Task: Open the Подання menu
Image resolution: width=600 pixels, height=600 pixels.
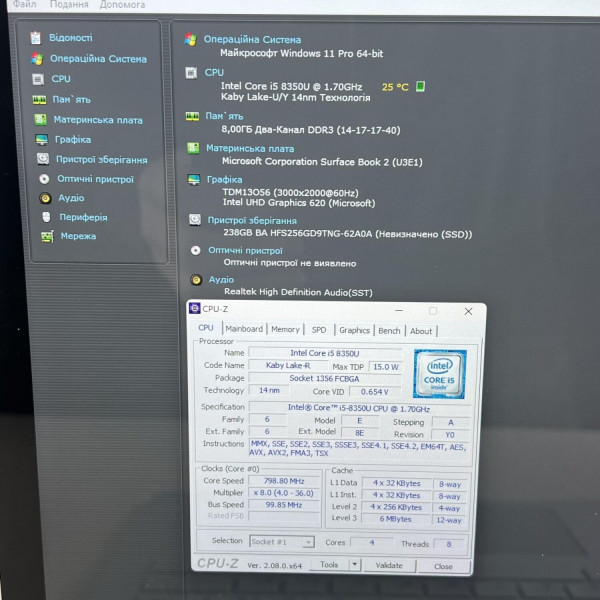Action: click(x=69, y=5)
